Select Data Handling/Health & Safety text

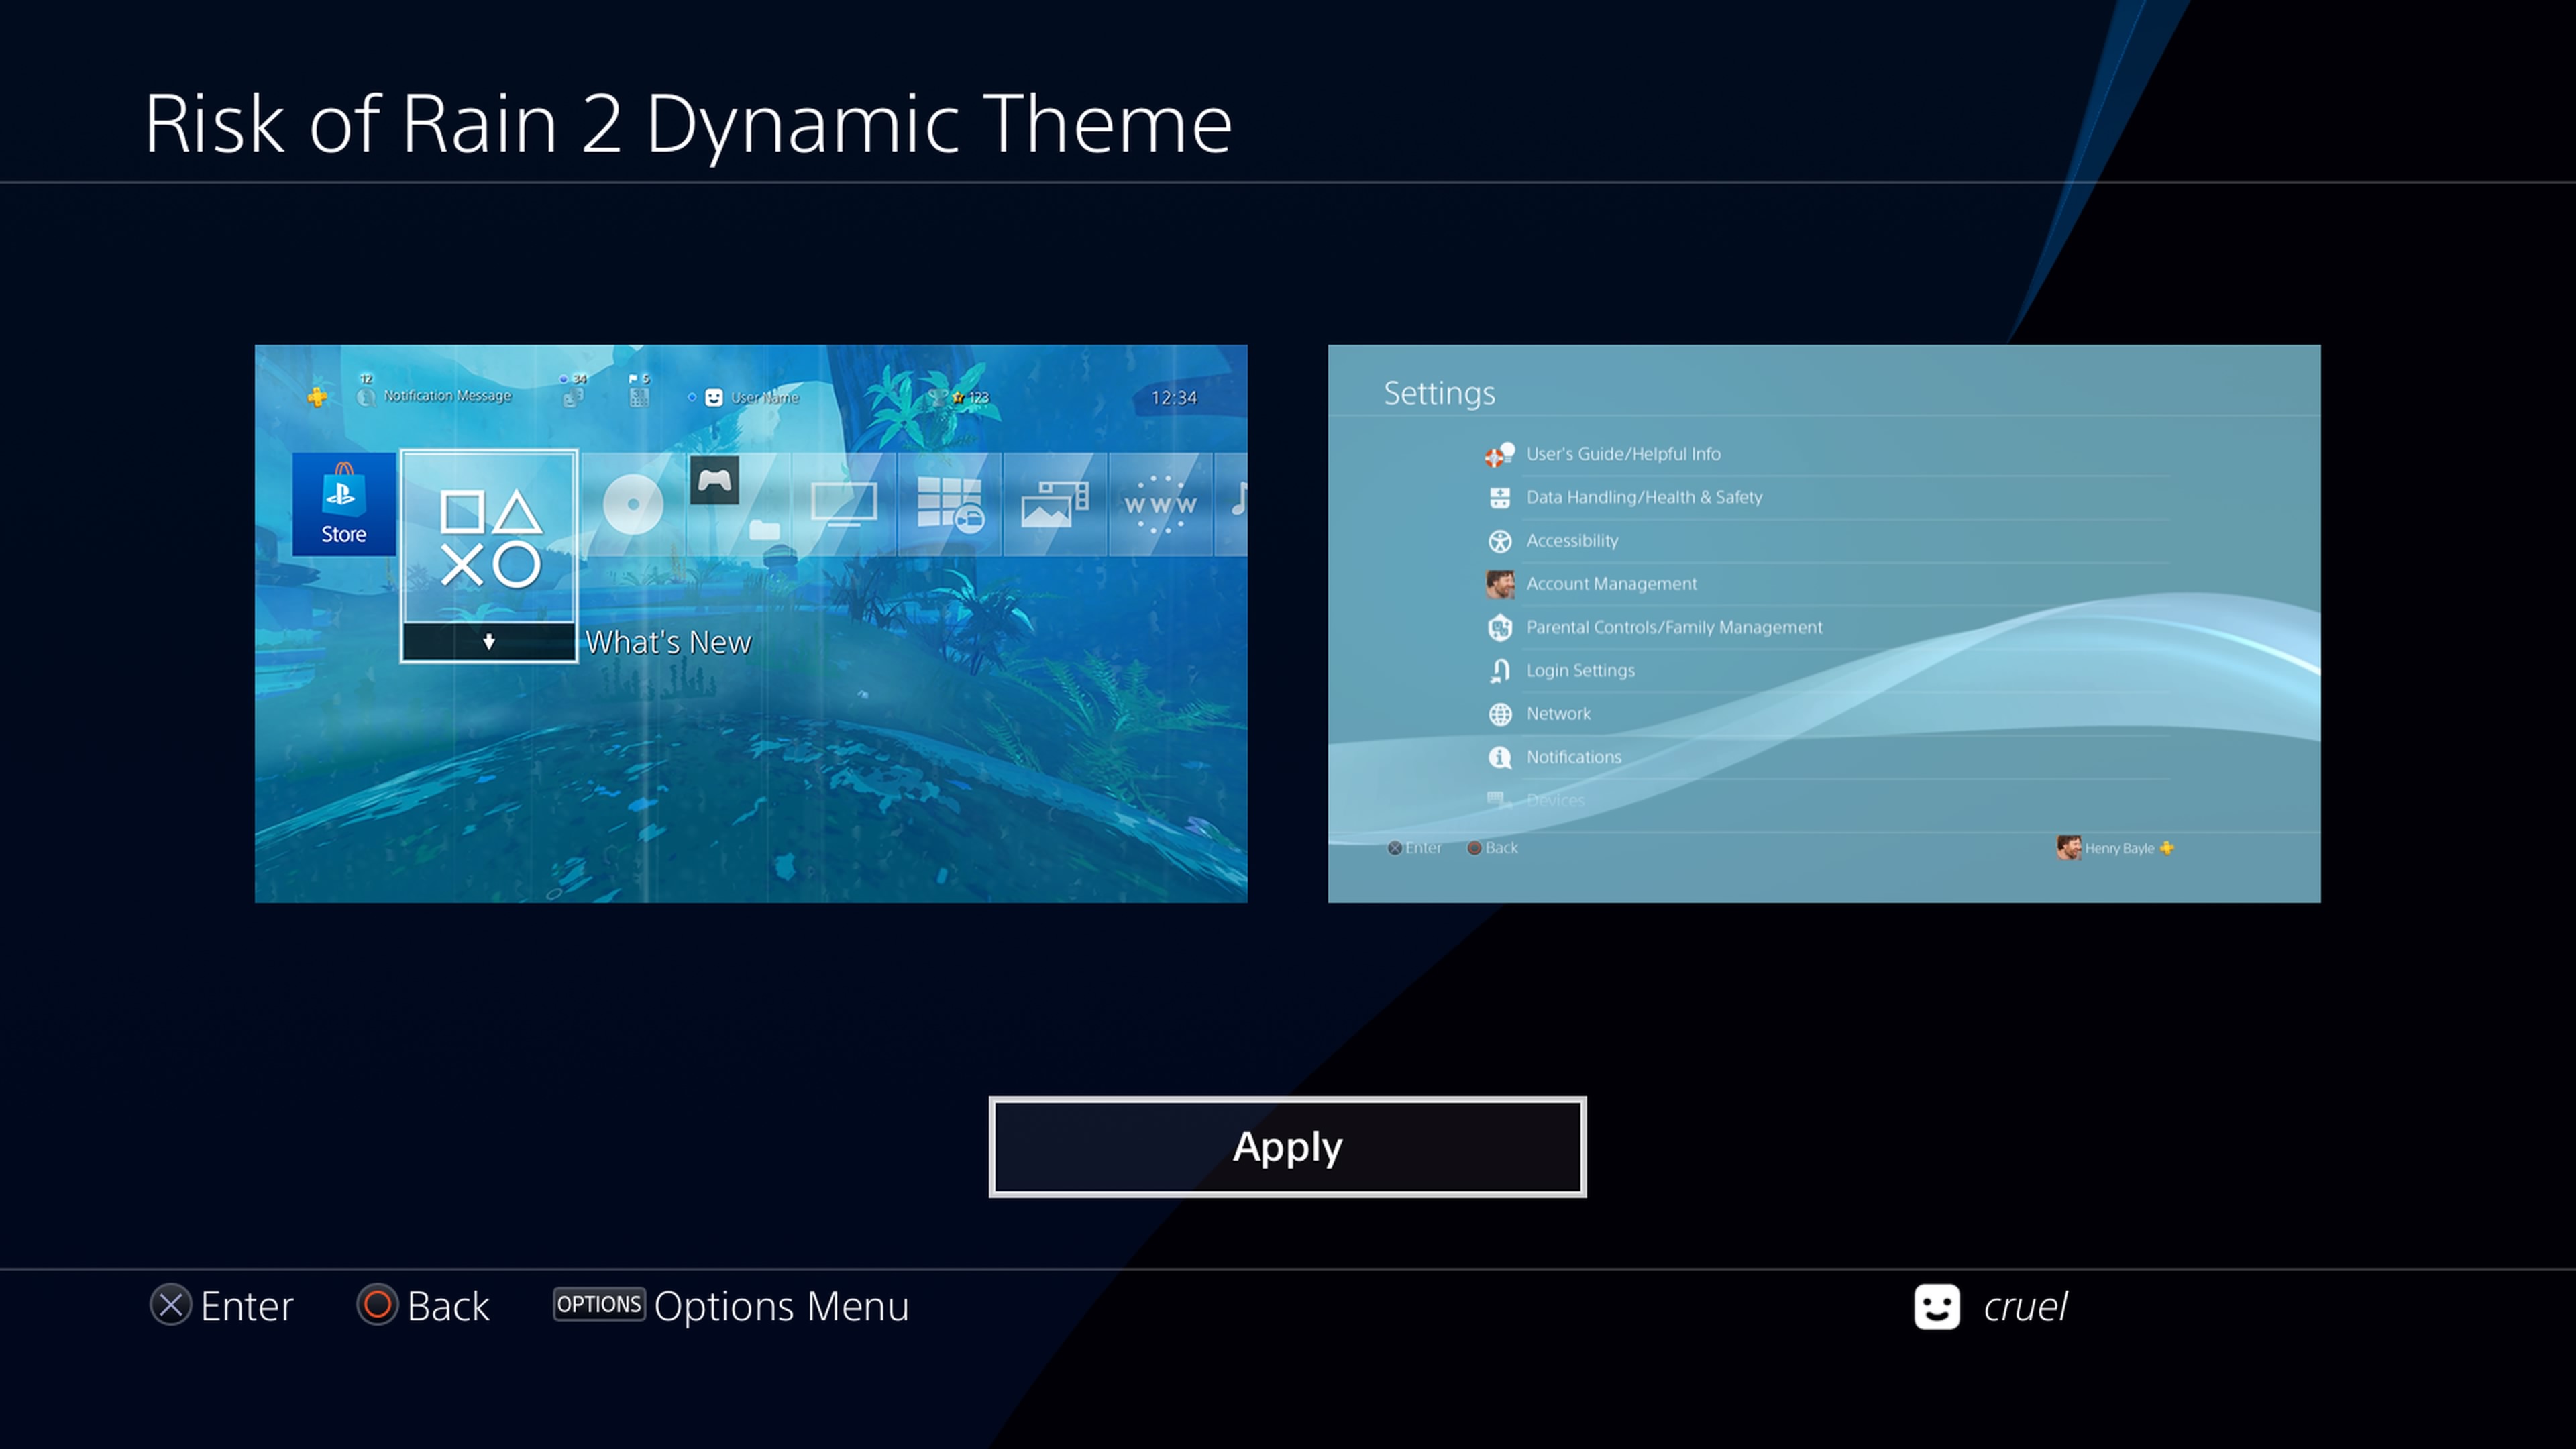[x=1644, y=497]
